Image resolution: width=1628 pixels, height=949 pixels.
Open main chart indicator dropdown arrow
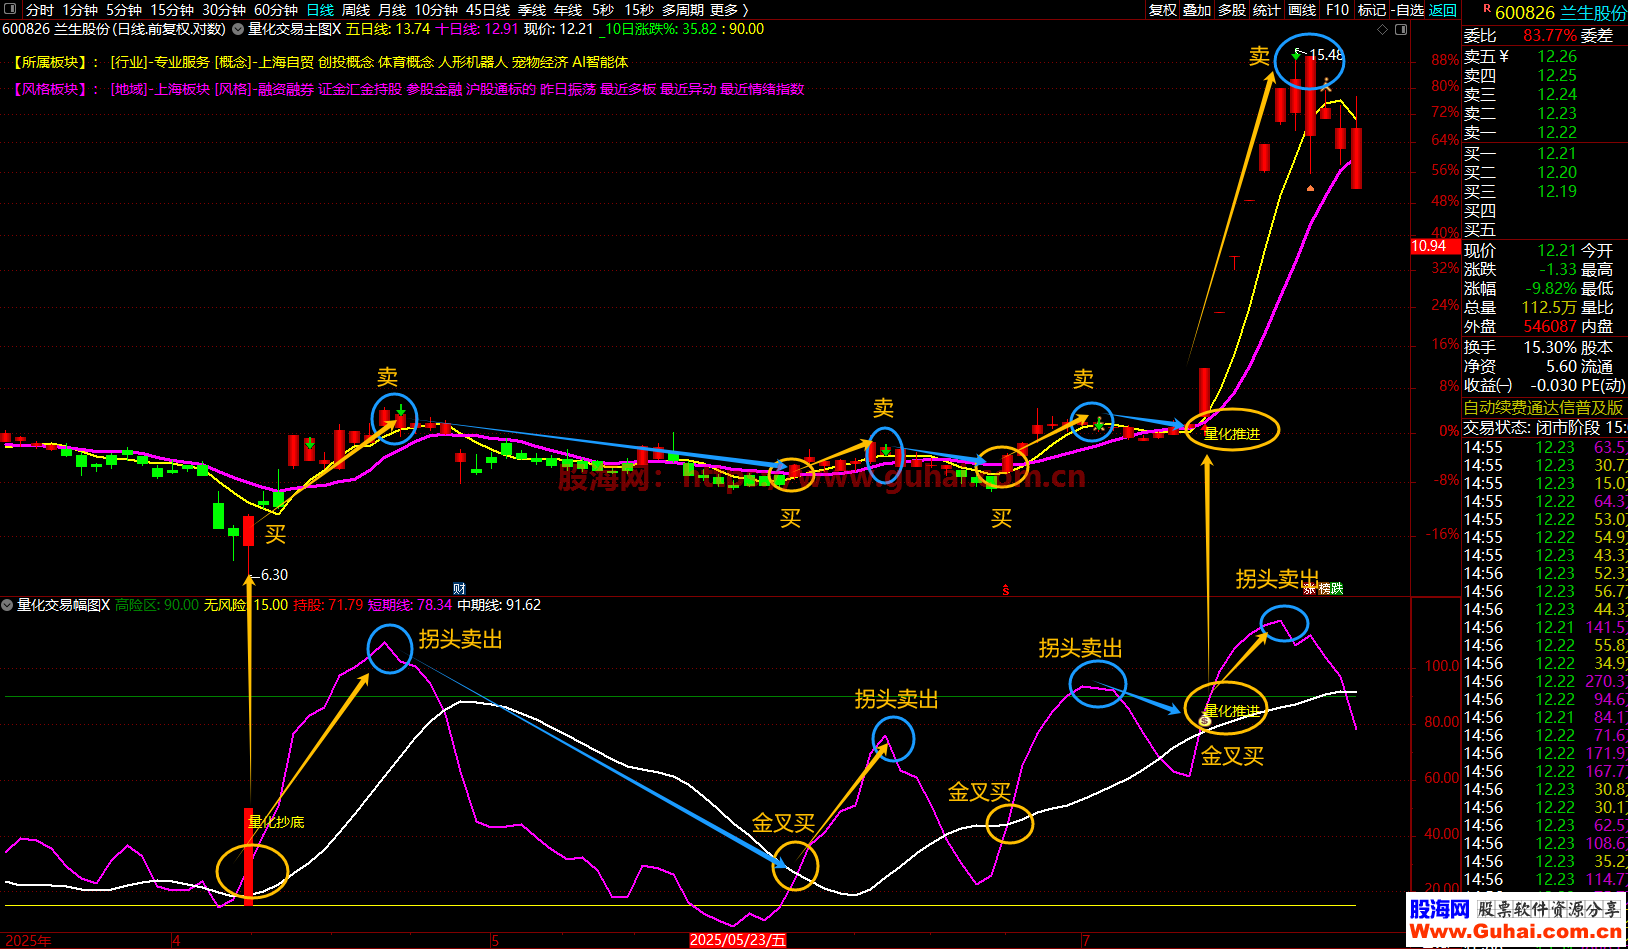tap(238, 29)
